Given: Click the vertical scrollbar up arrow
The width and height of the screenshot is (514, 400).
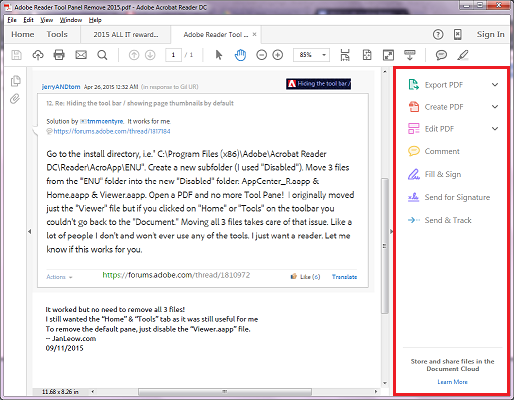Looking at the screenshot, I should tap(385, 72).
